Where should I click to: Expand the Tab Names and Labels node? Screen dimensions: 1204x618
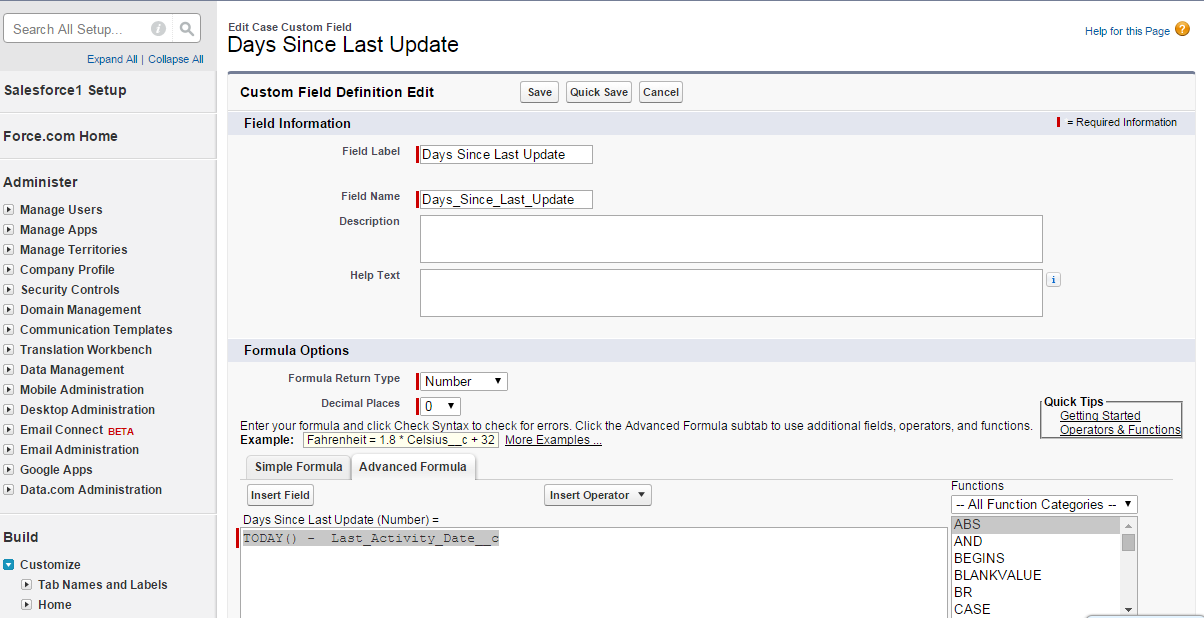tap(27, 585)
